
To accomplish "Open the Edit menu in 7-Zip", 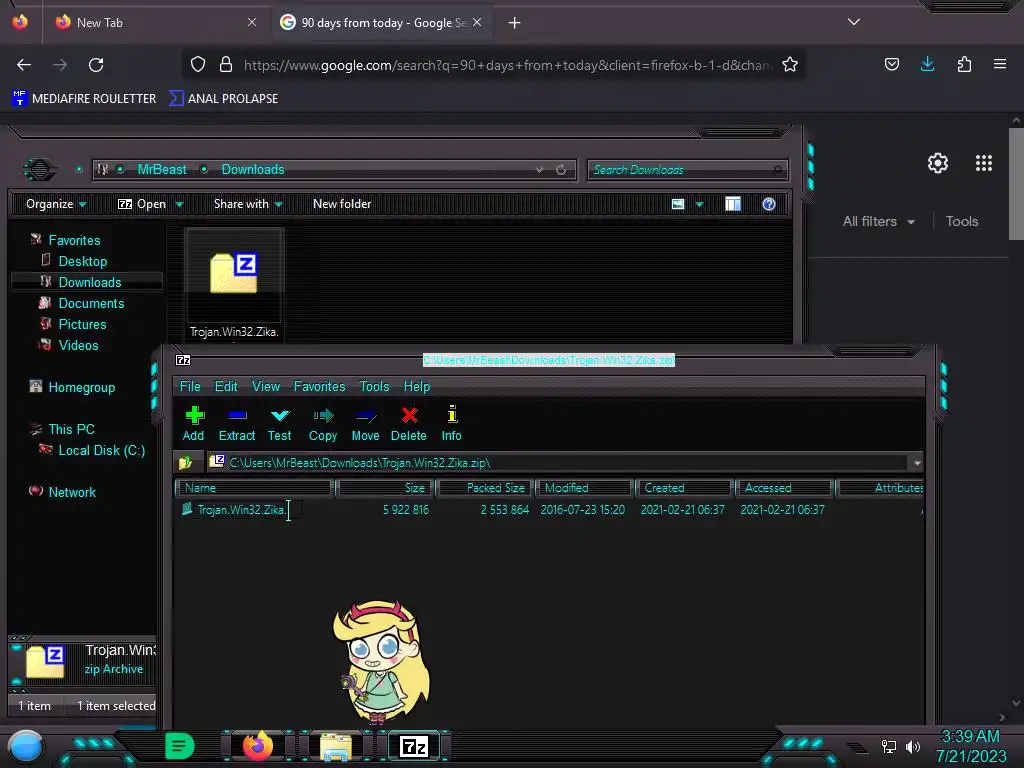I will (226, 387).
